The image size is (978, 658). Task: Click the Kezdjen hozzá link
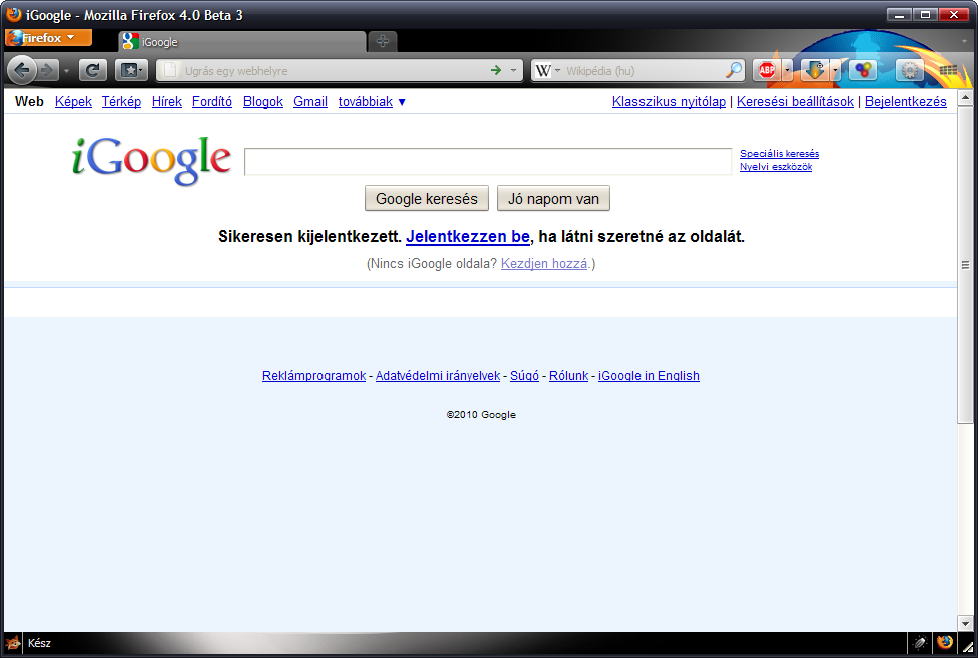544,263
